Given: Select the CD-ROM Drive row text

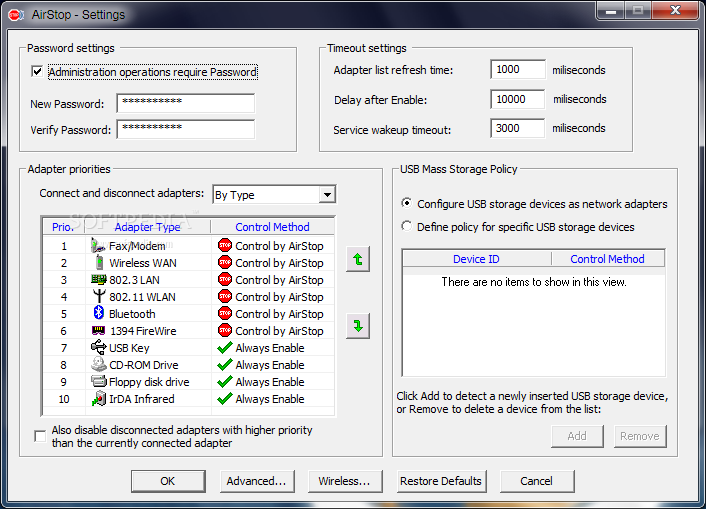Looking at the screenshot, I should 144,365.
